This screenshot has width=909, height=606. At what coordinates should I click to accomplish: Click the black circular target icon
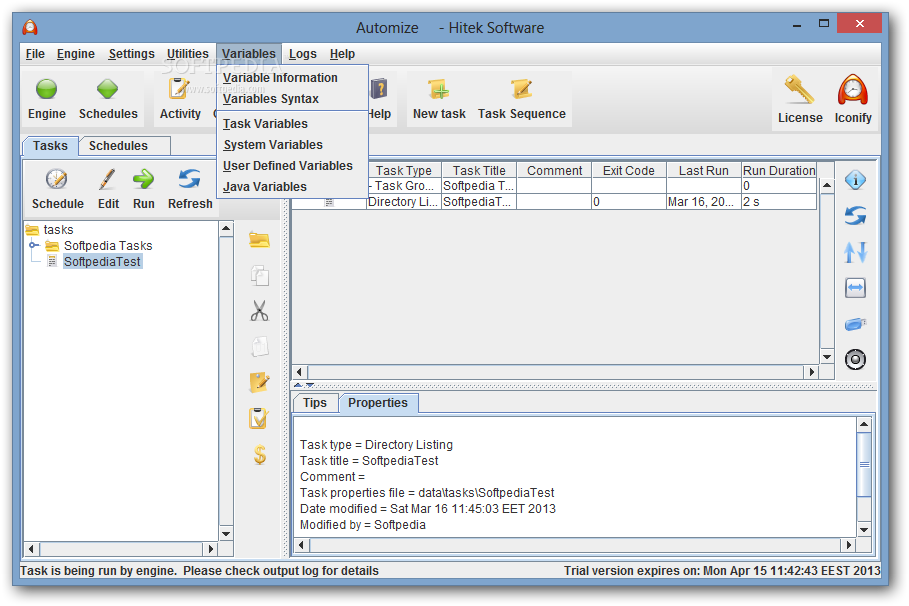(855, 360)
